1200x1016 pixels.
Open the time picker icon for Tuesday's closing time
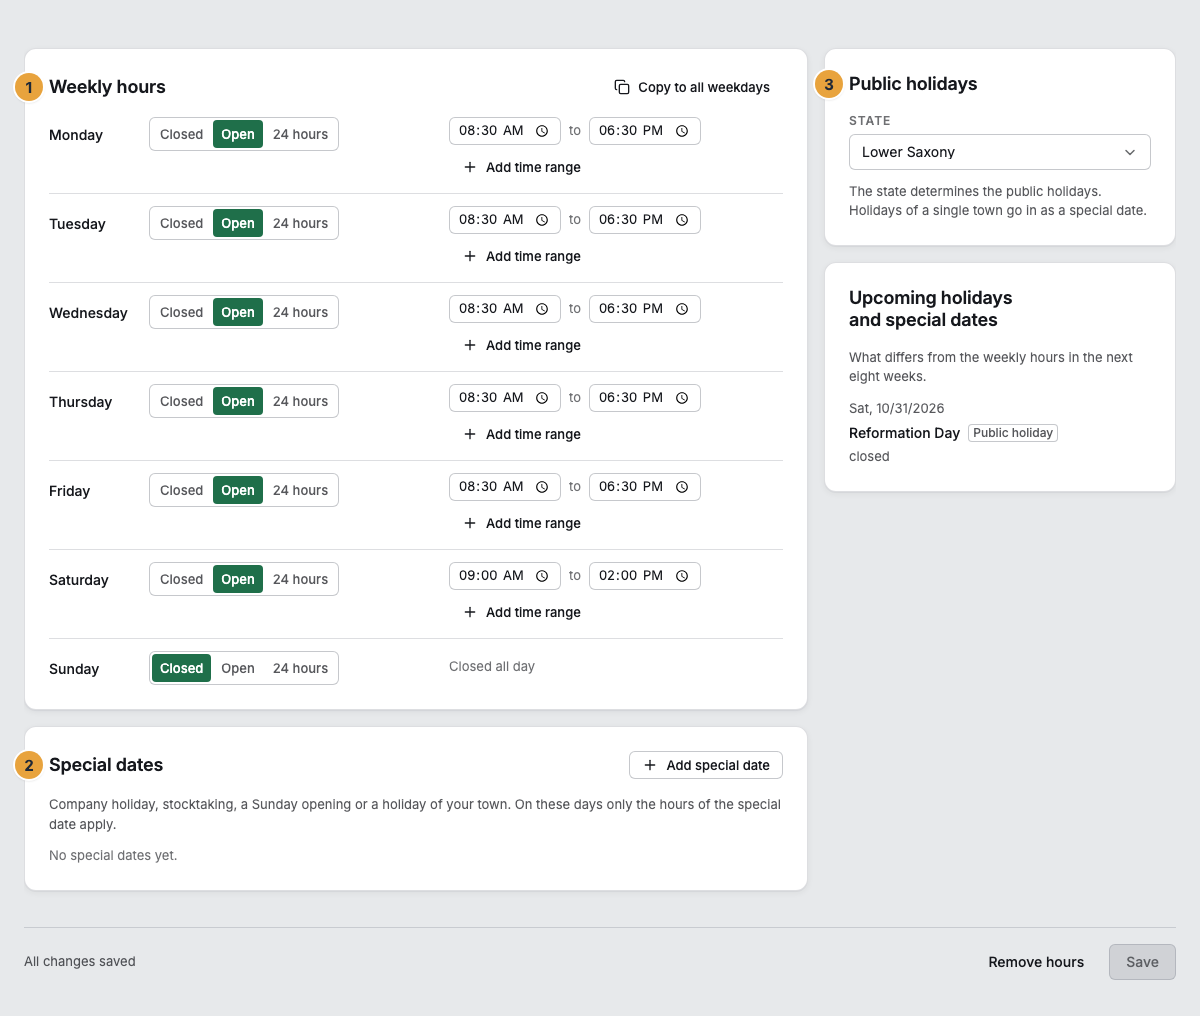682,220
